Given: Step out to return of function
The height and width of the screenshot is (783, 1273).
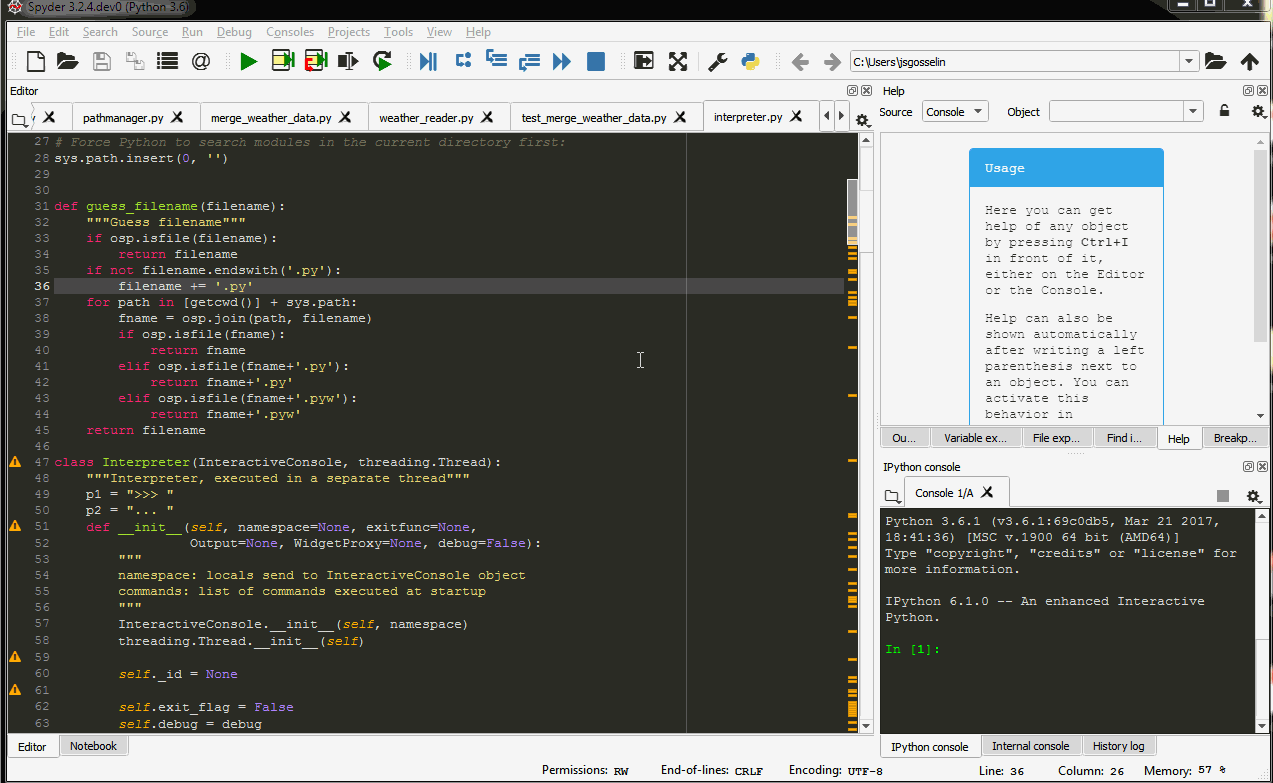Looking at the screenshot, I should 529,62.
